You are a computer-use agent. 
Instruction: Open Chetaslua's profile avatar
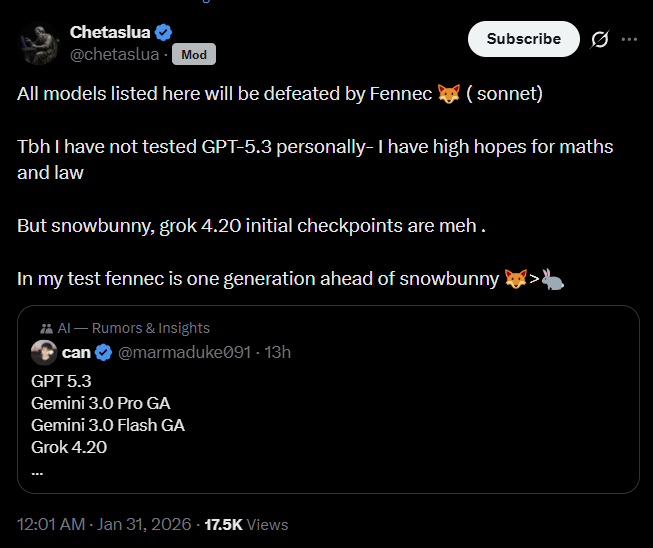pos(37,43)
